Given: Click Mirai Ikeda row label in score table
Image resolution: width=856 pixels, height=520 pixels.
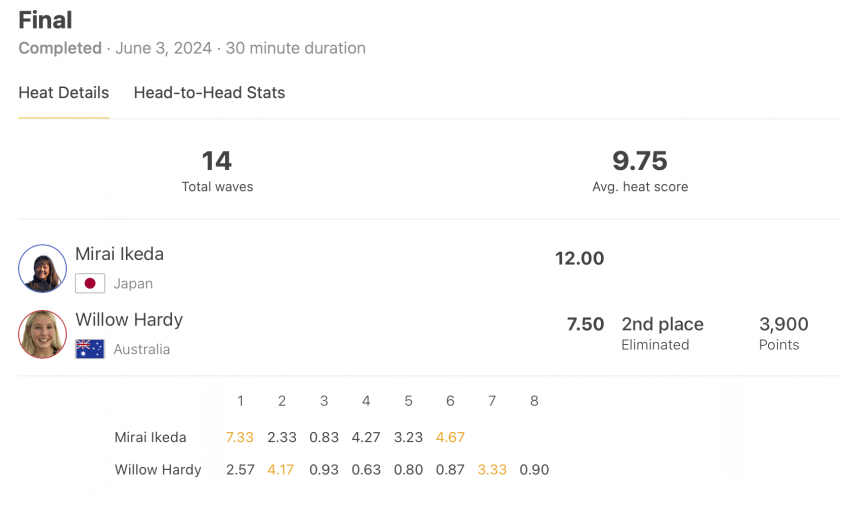Looking at the screenshot, I should [x=150, y=437].
